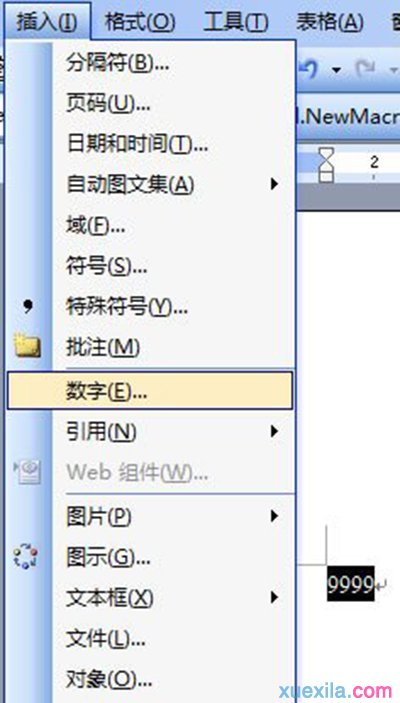Click the redo arrow toolbar icon
400x703 pixels.
coord(365,68)
